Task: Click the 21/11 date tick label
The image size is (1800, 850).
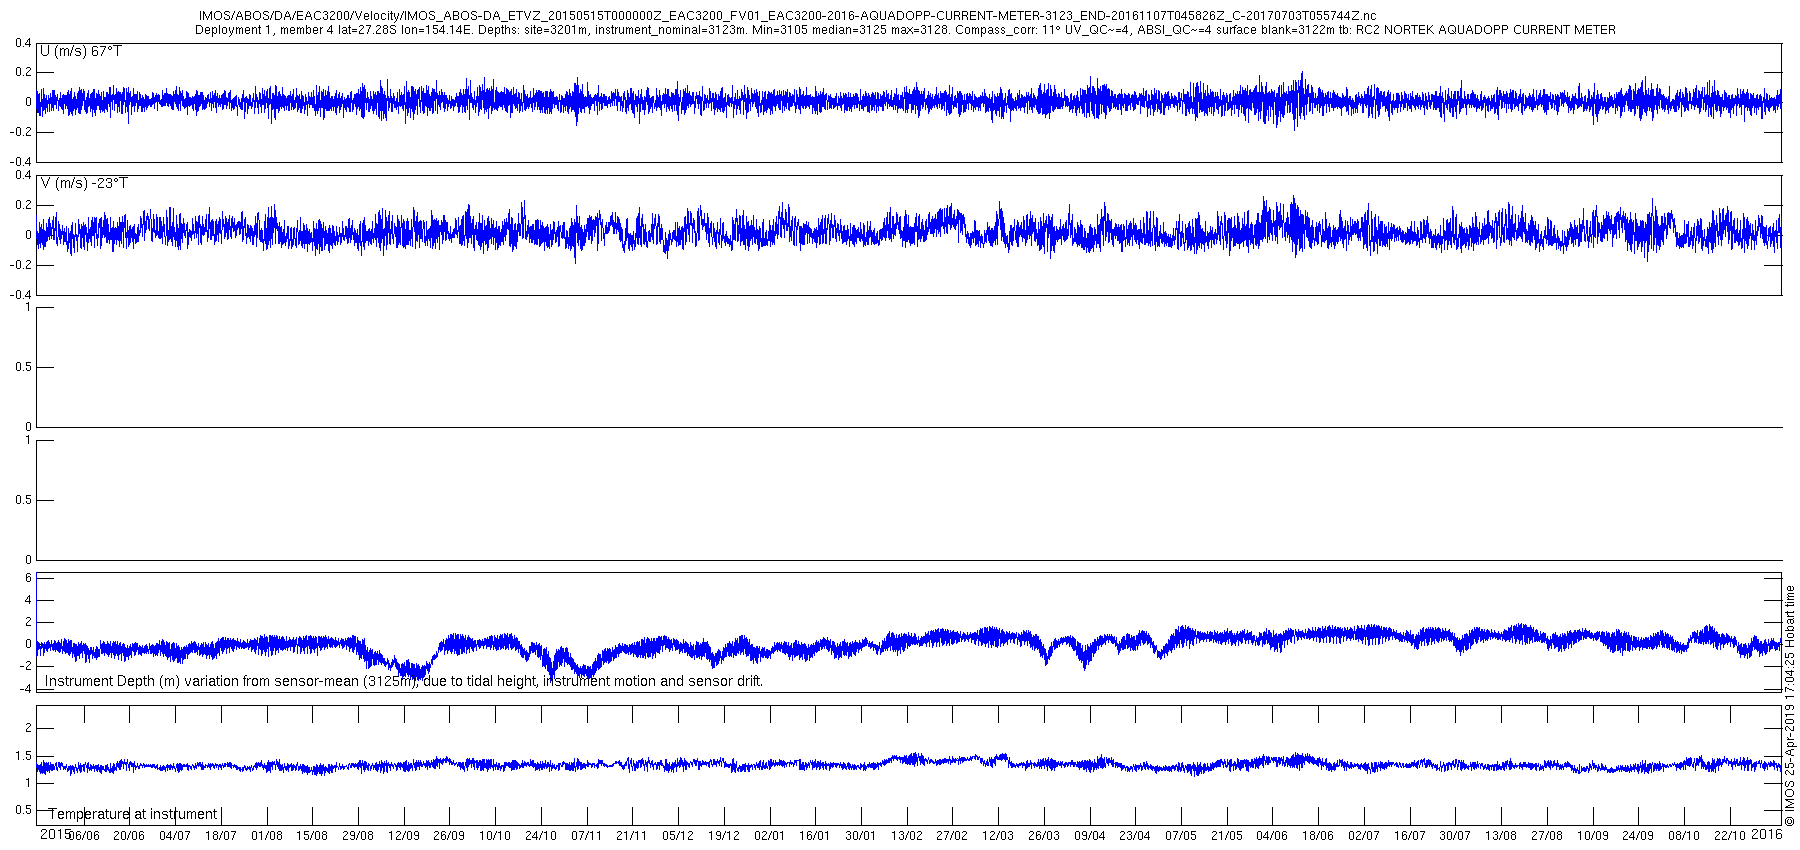Action: pos(632,836)
